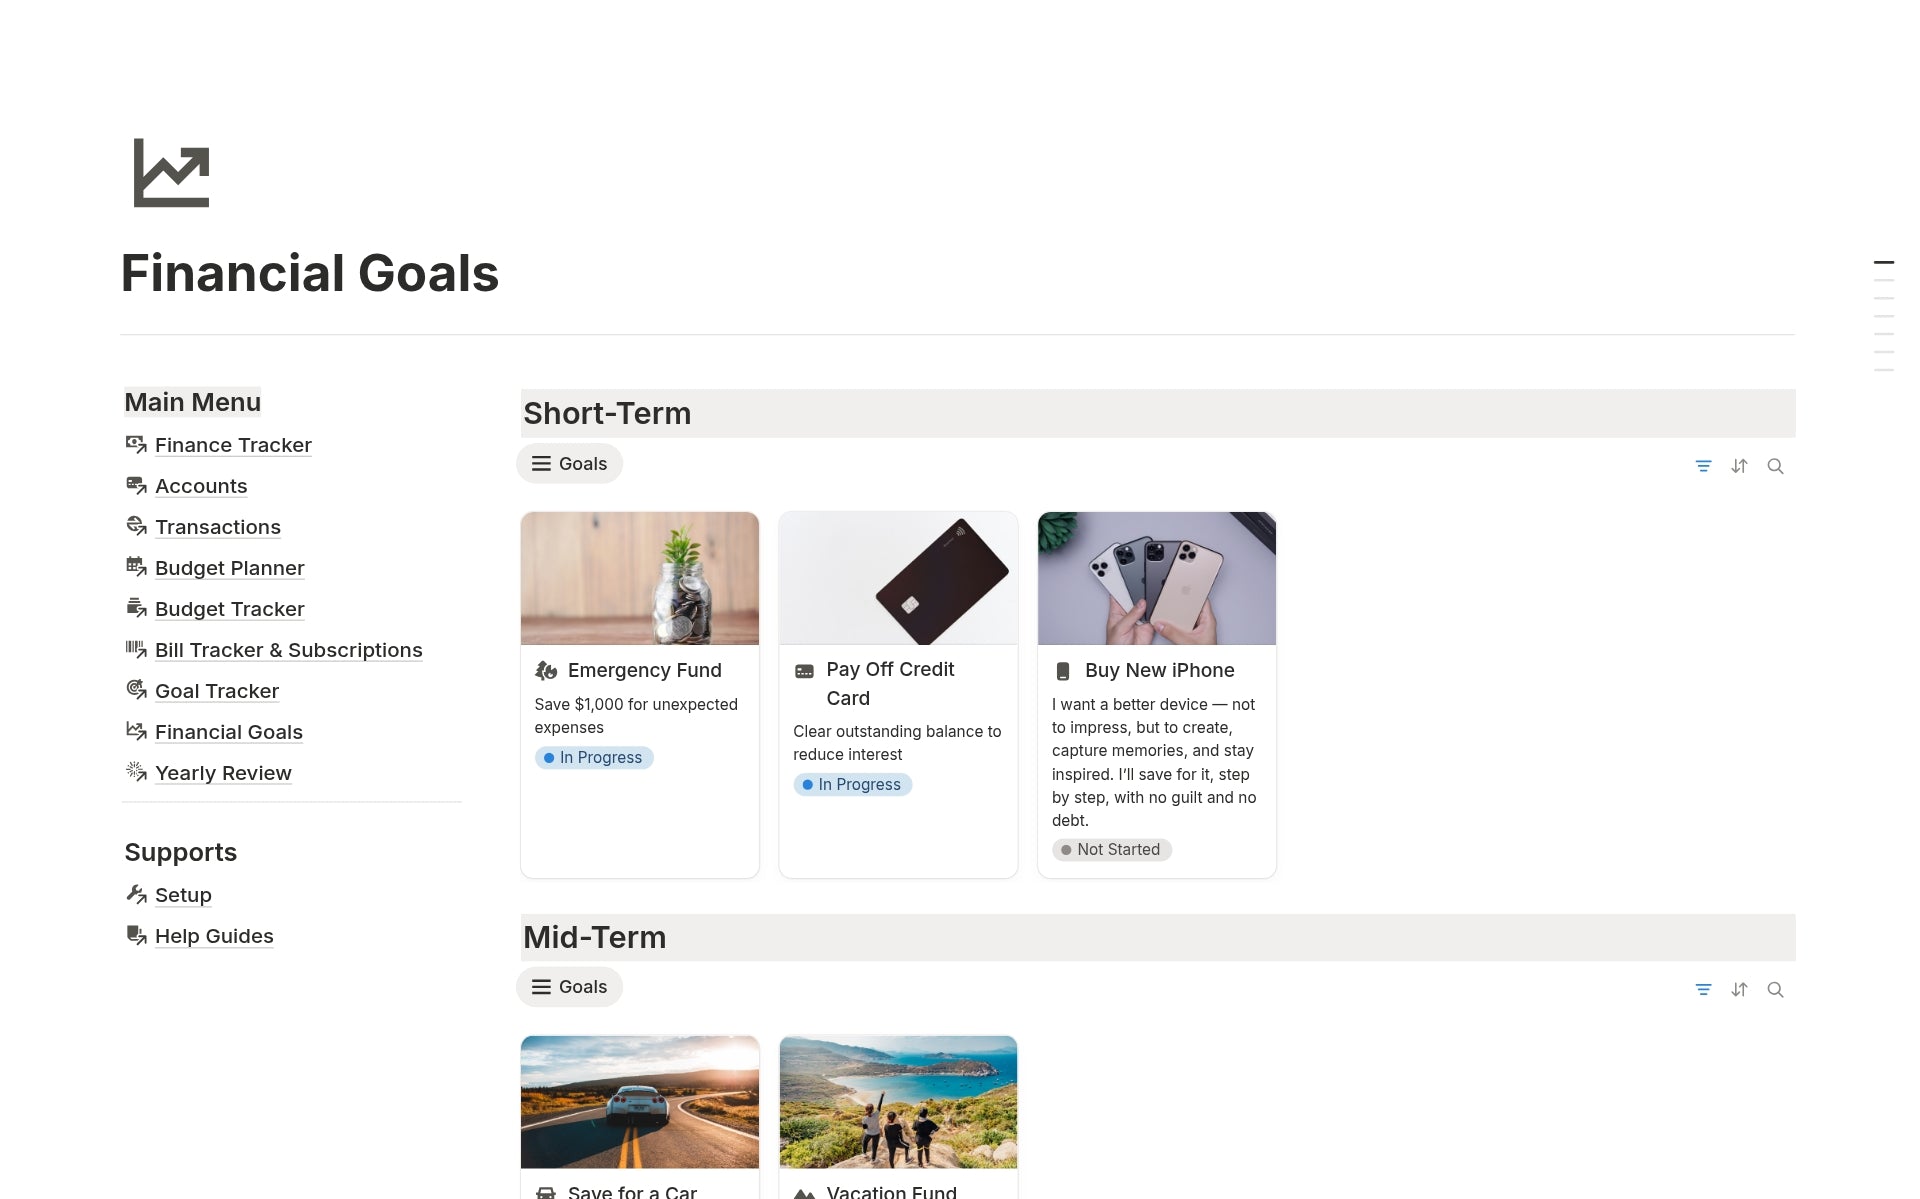Image resolution: width=1920 pixels, height=1199 pixels.
Task: Click Not Started status on iPhone goal
Action: 1111,850
